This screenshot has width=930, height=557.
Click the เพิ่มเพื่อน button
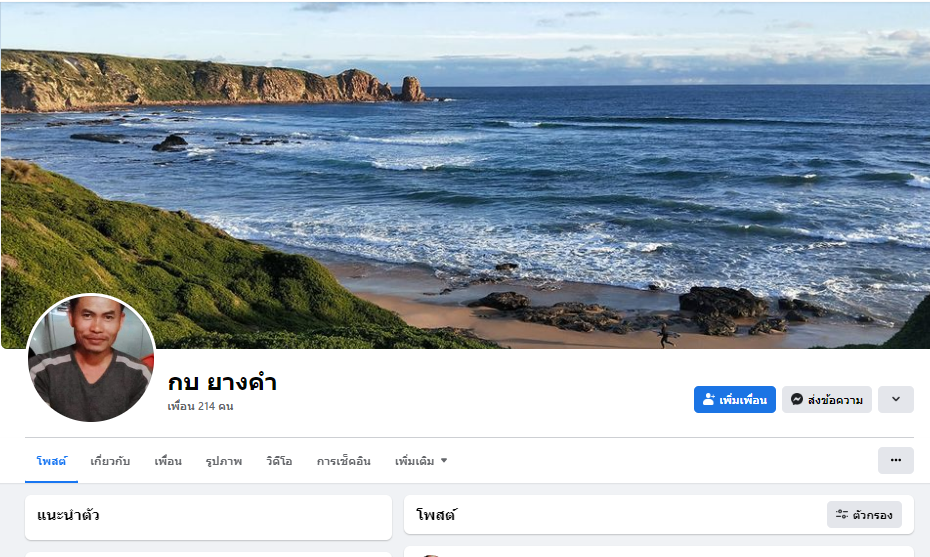click(735, 399)
